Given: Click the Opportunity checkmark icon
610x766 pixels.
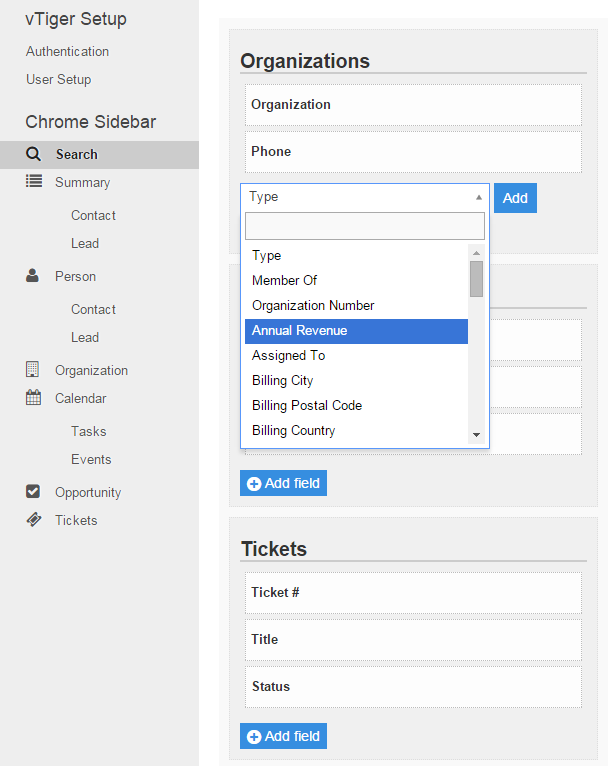Looking at the screenshot, I should (x=33, y=491).
